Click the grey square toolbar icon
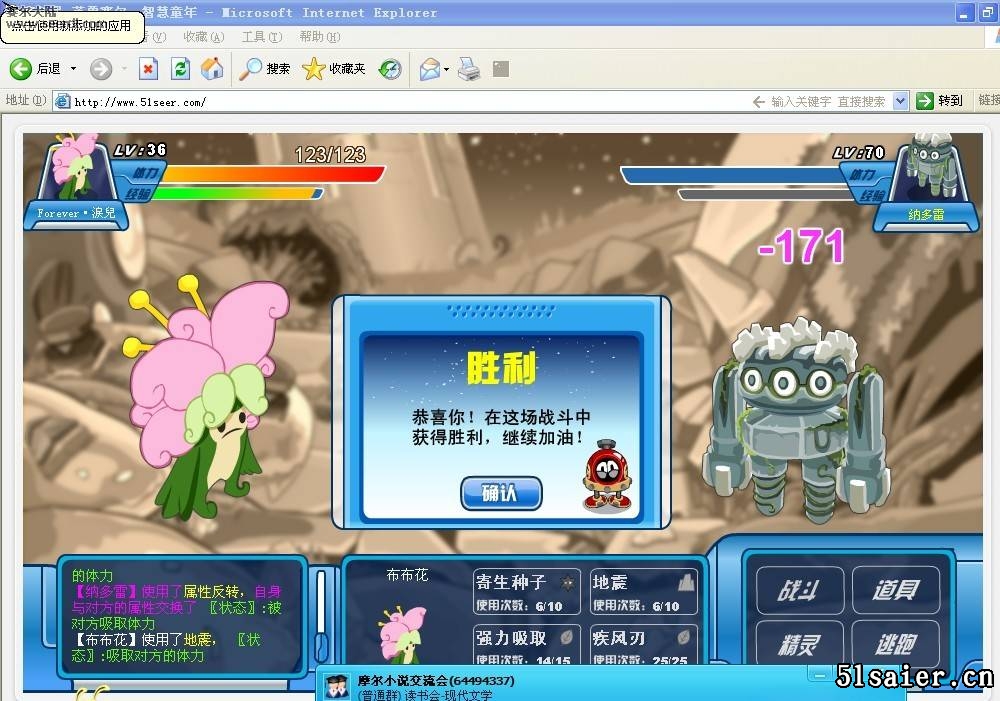Image resolution: width=1000 pixels, height=701 pixels. [501, 69]
